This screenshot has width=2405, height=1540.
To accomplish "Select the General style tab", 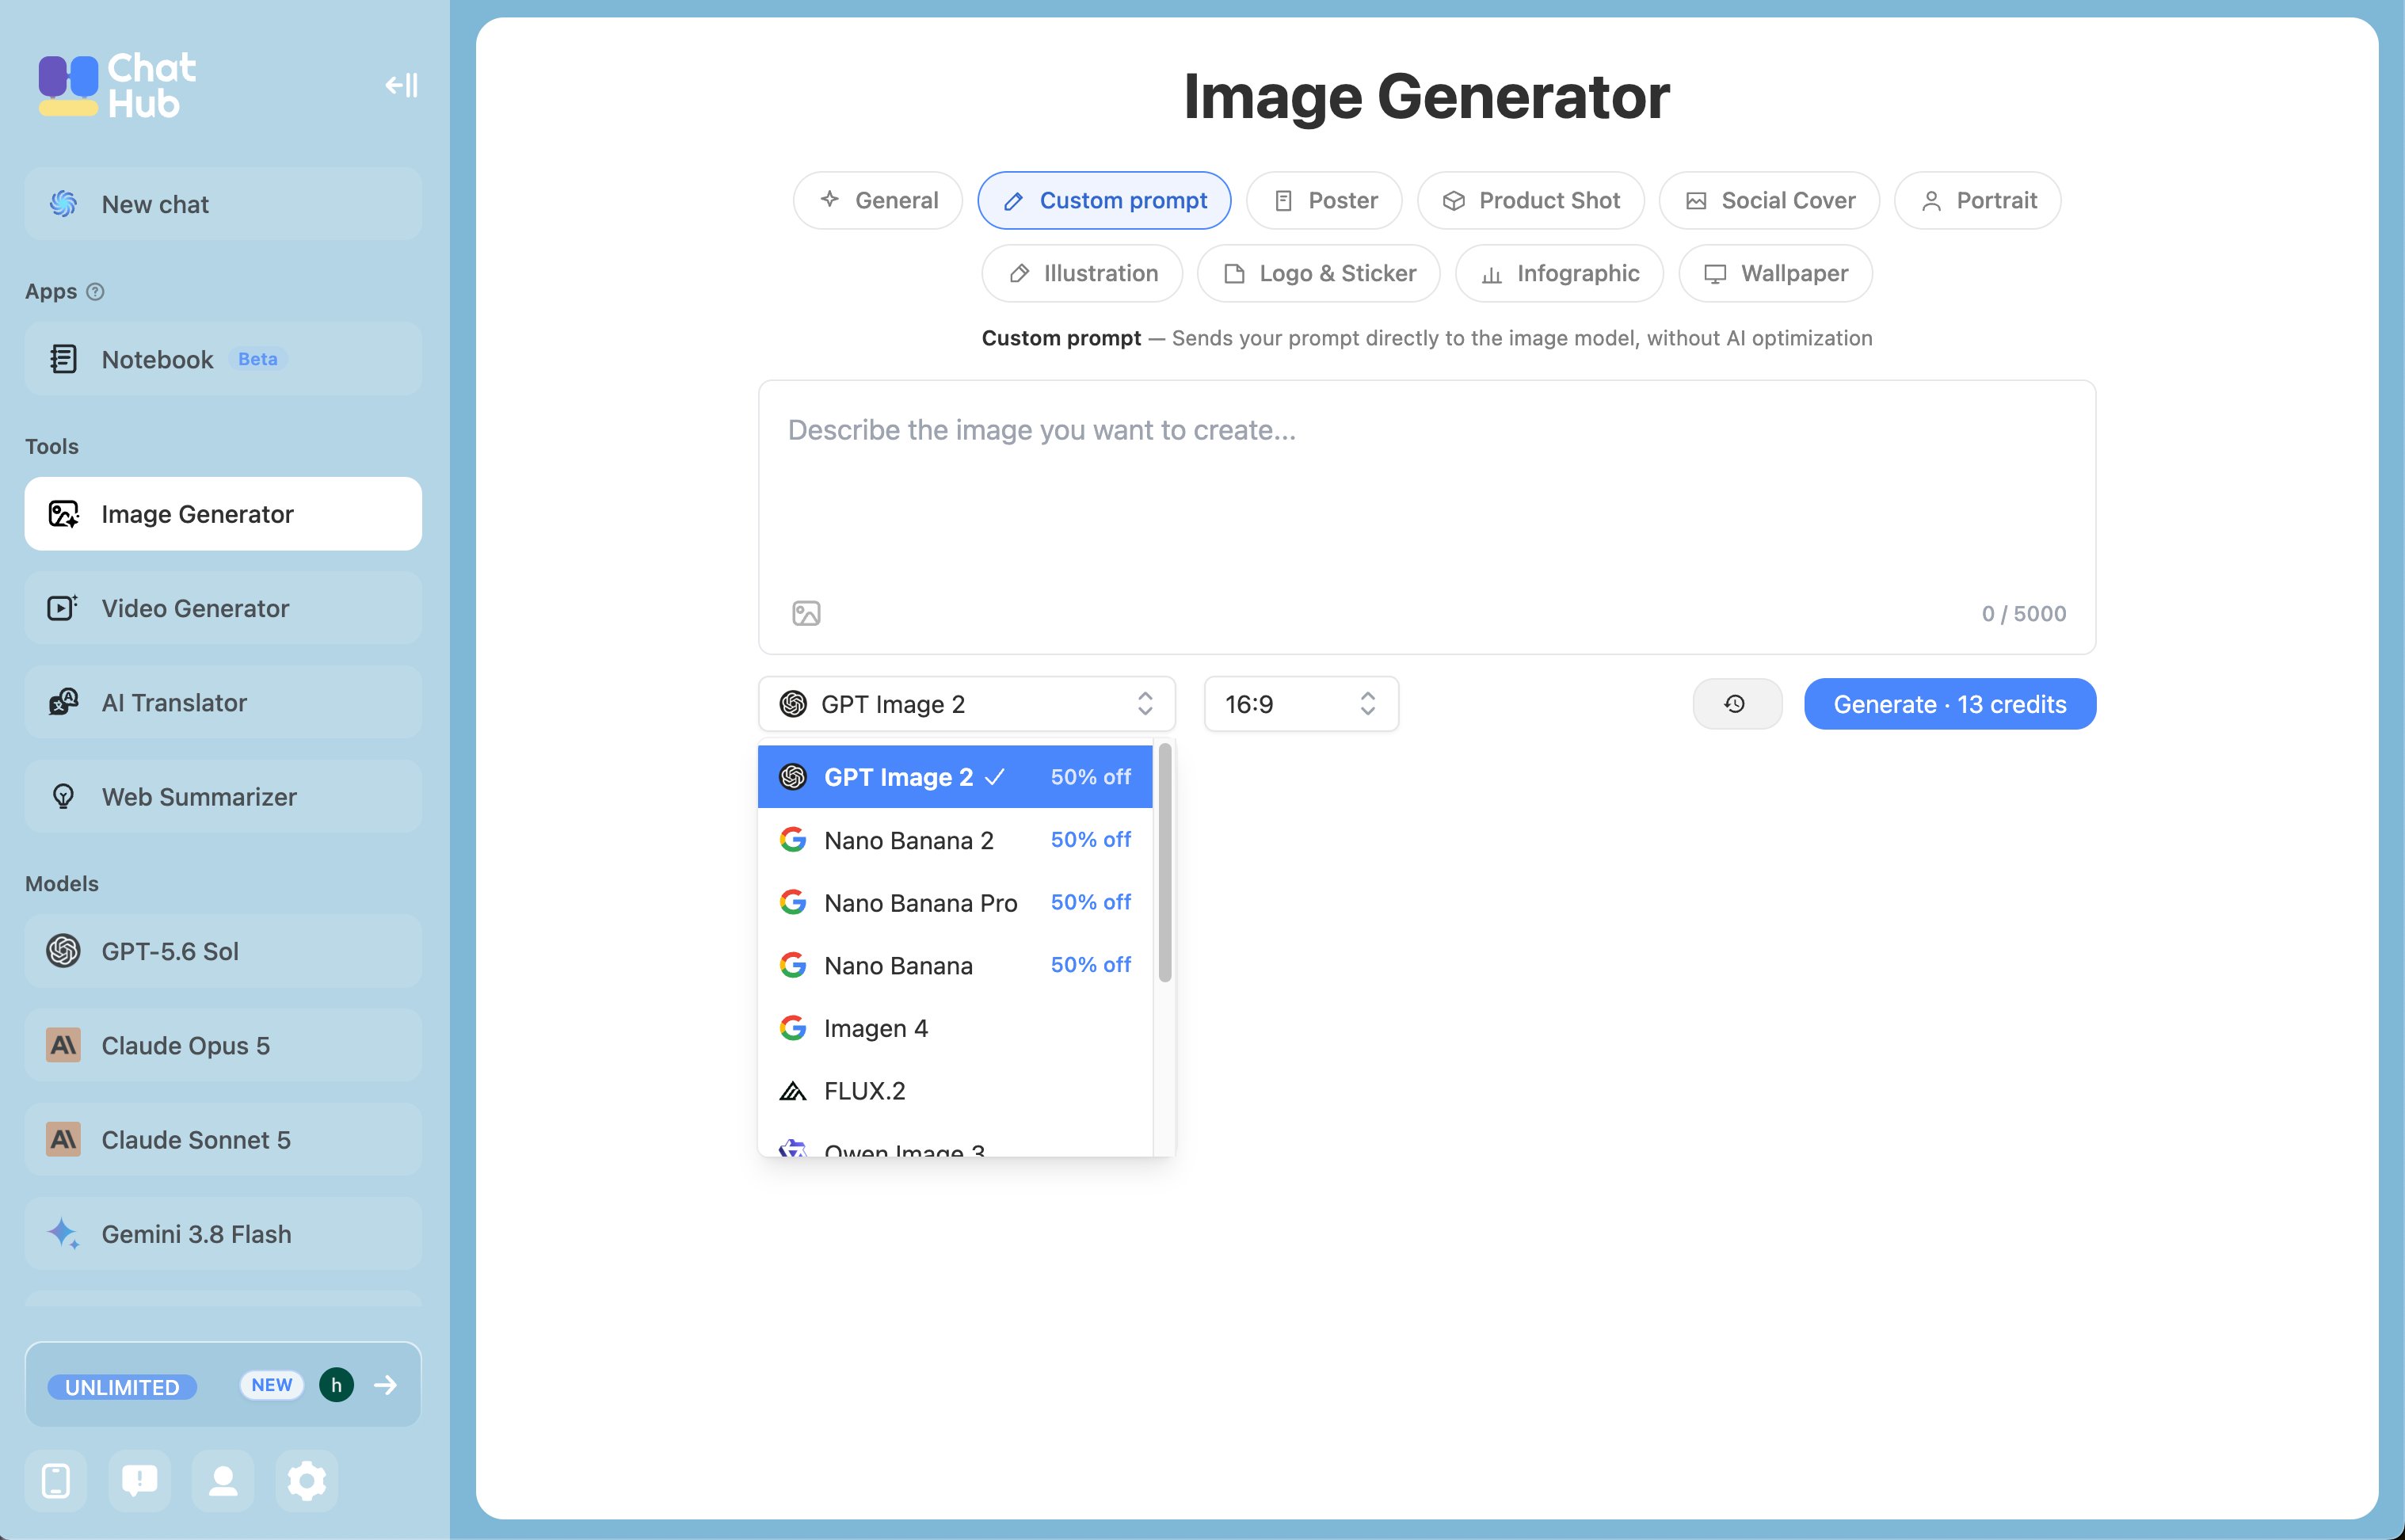I will [878, 201].
